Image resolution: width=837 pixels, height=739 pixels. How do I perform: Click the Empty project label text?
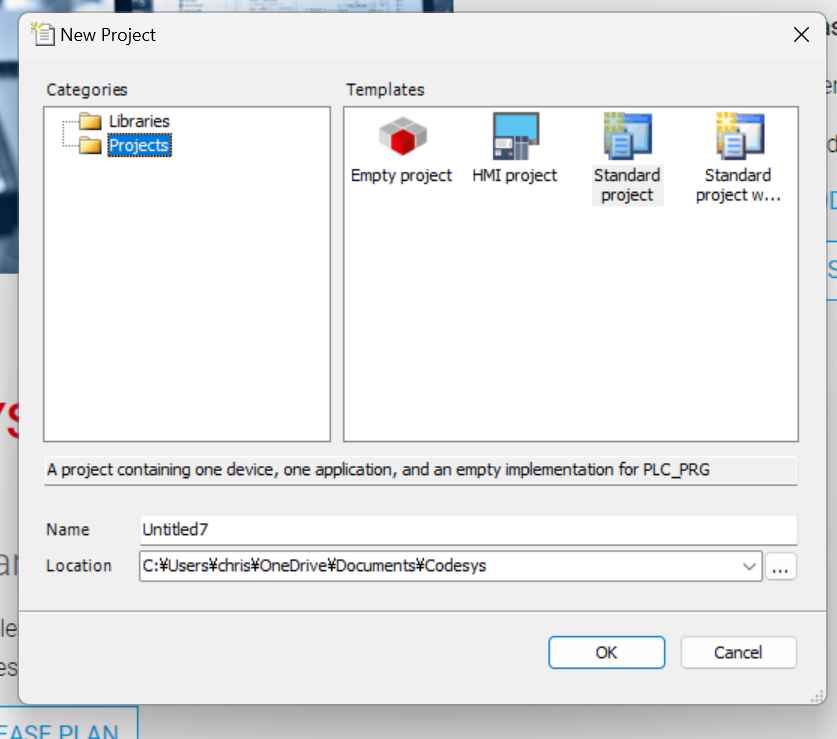point(401,176)
